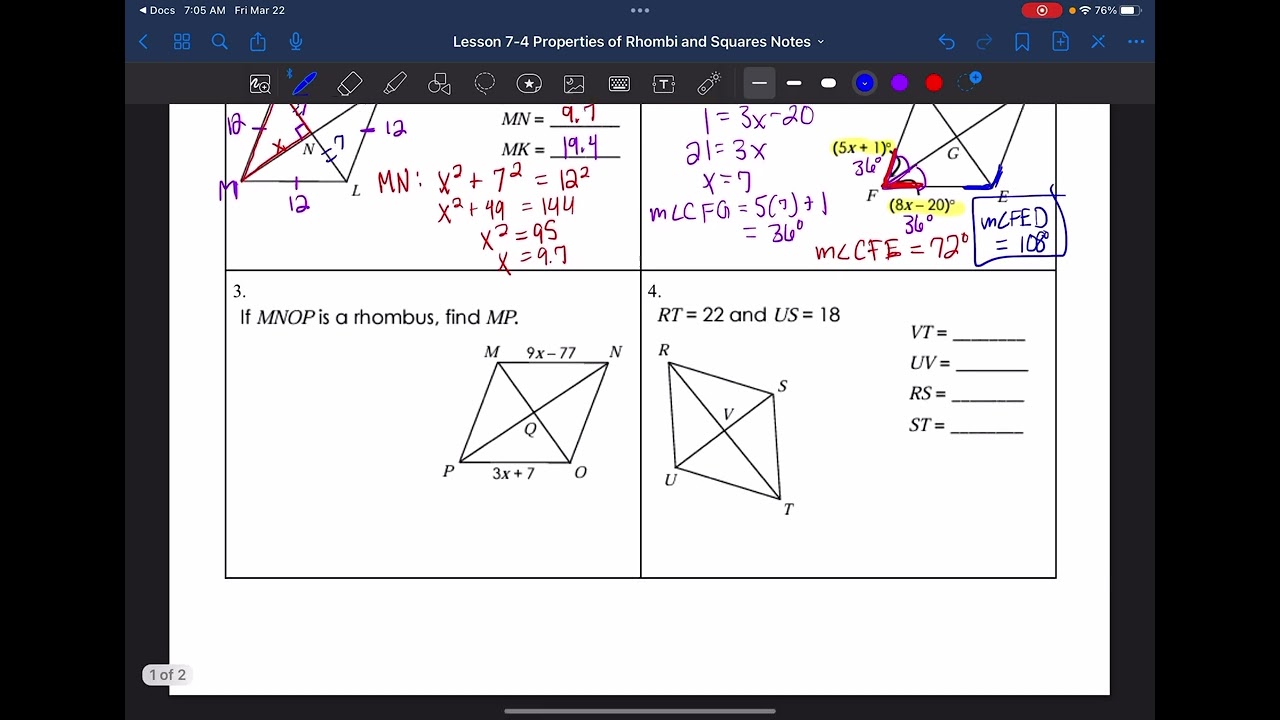The image size is (1280, 720).
Task: Insert an image with photo tool
Action: [x=574, y=84]
